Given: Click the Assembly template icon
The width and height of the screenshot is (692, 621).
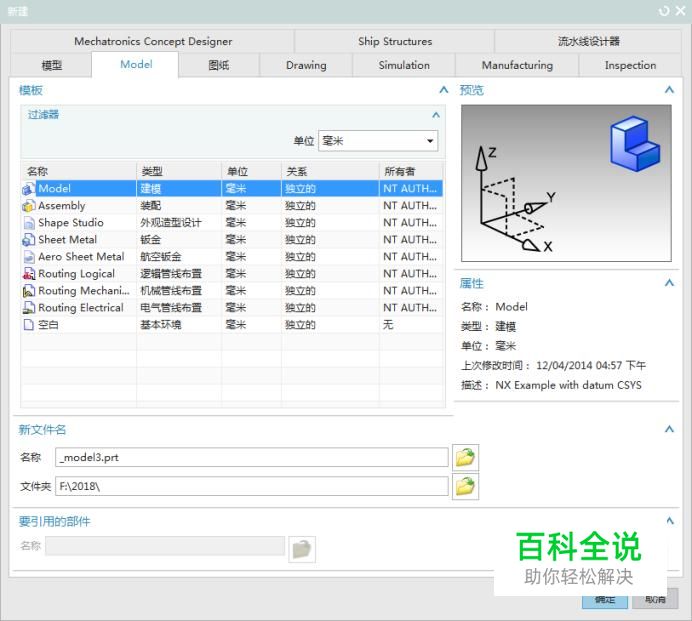Looking at the screenshot, I should pos(28,206).
